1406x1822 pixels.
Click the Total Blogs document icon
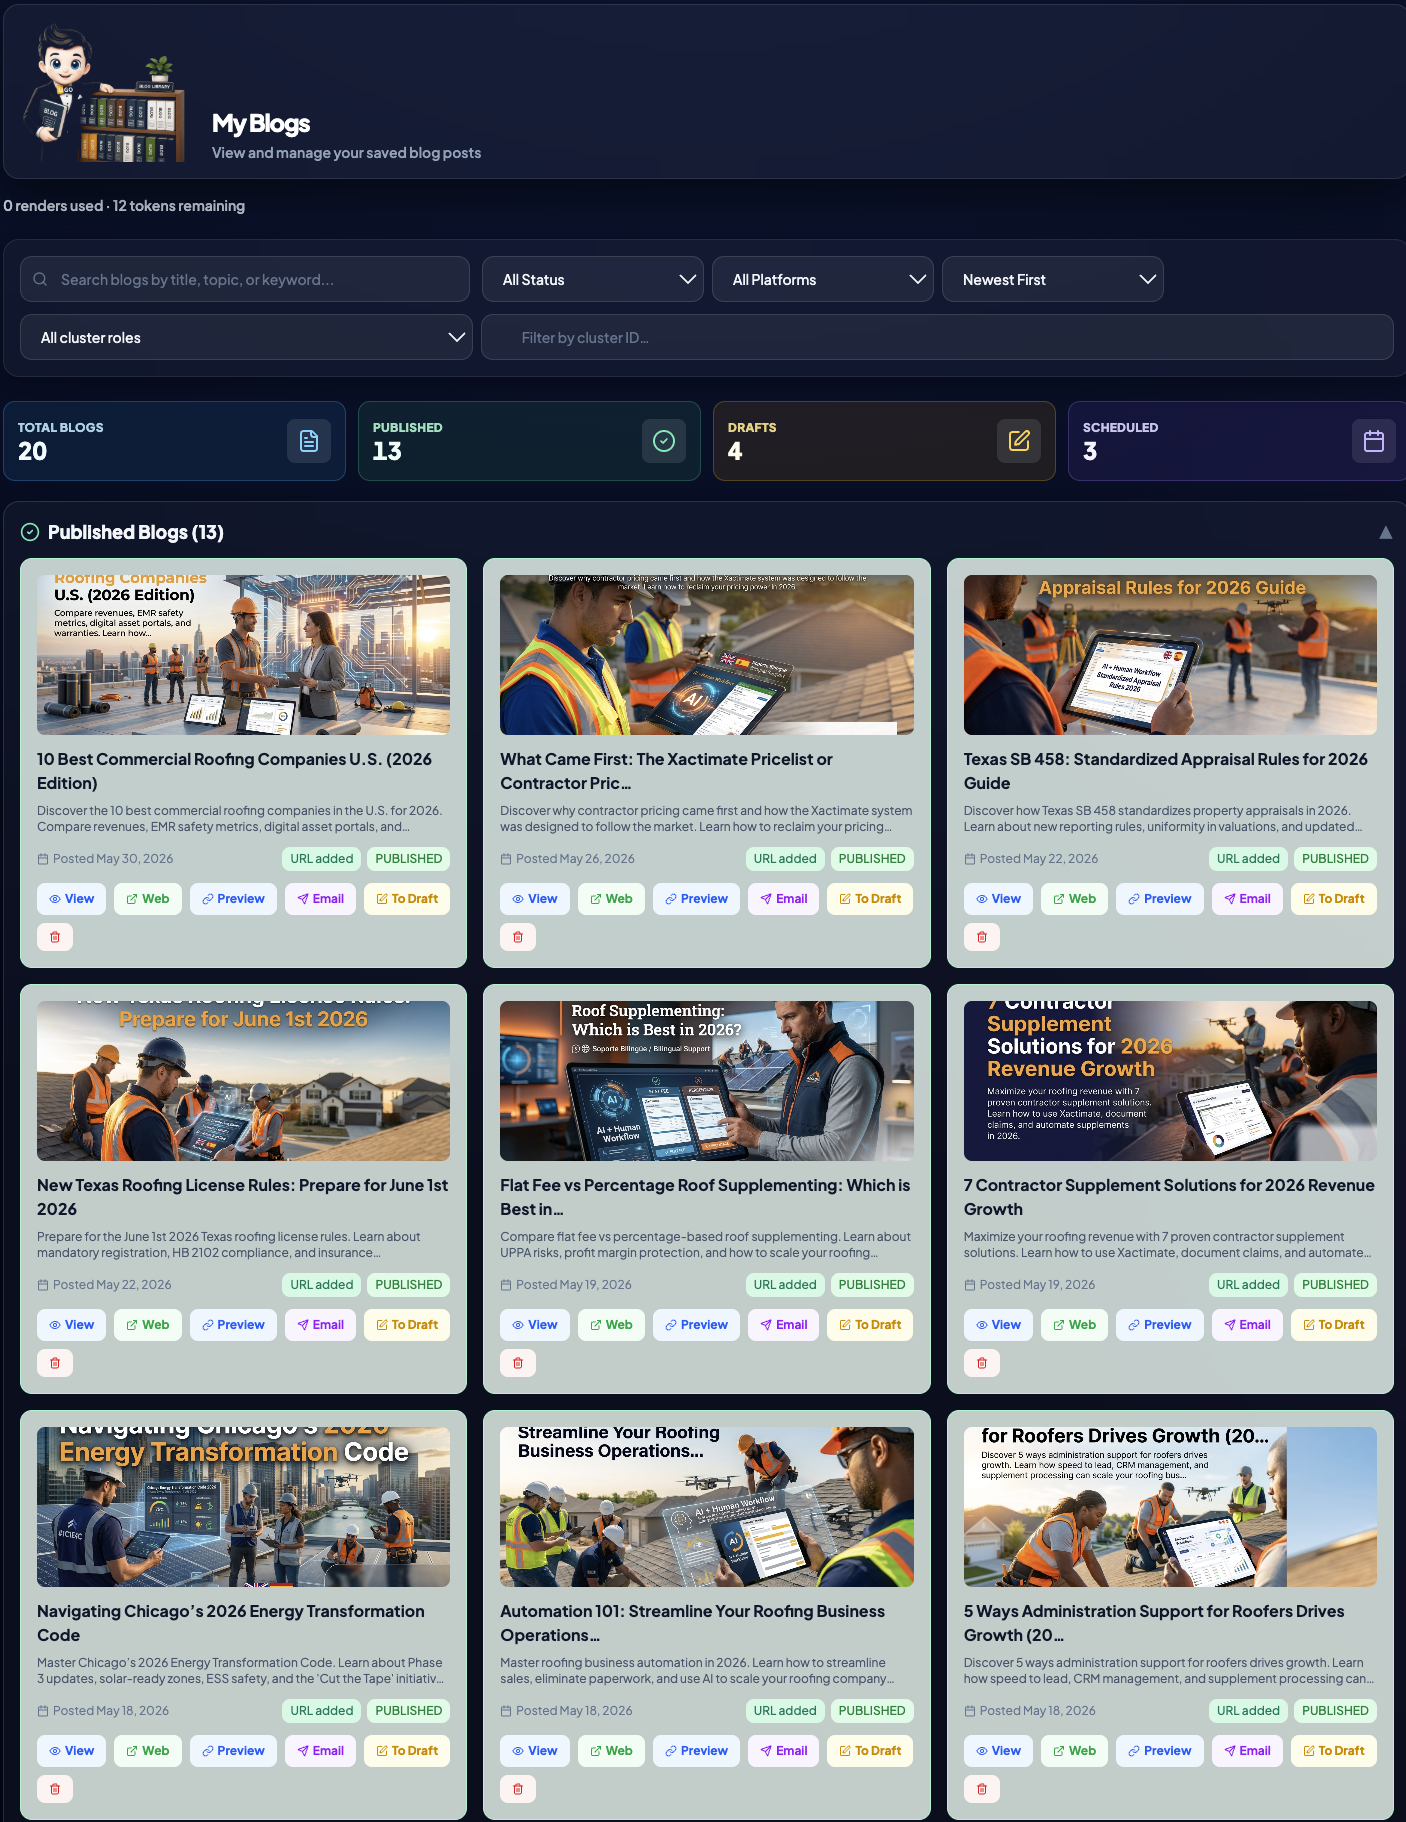tap(309, 441)
